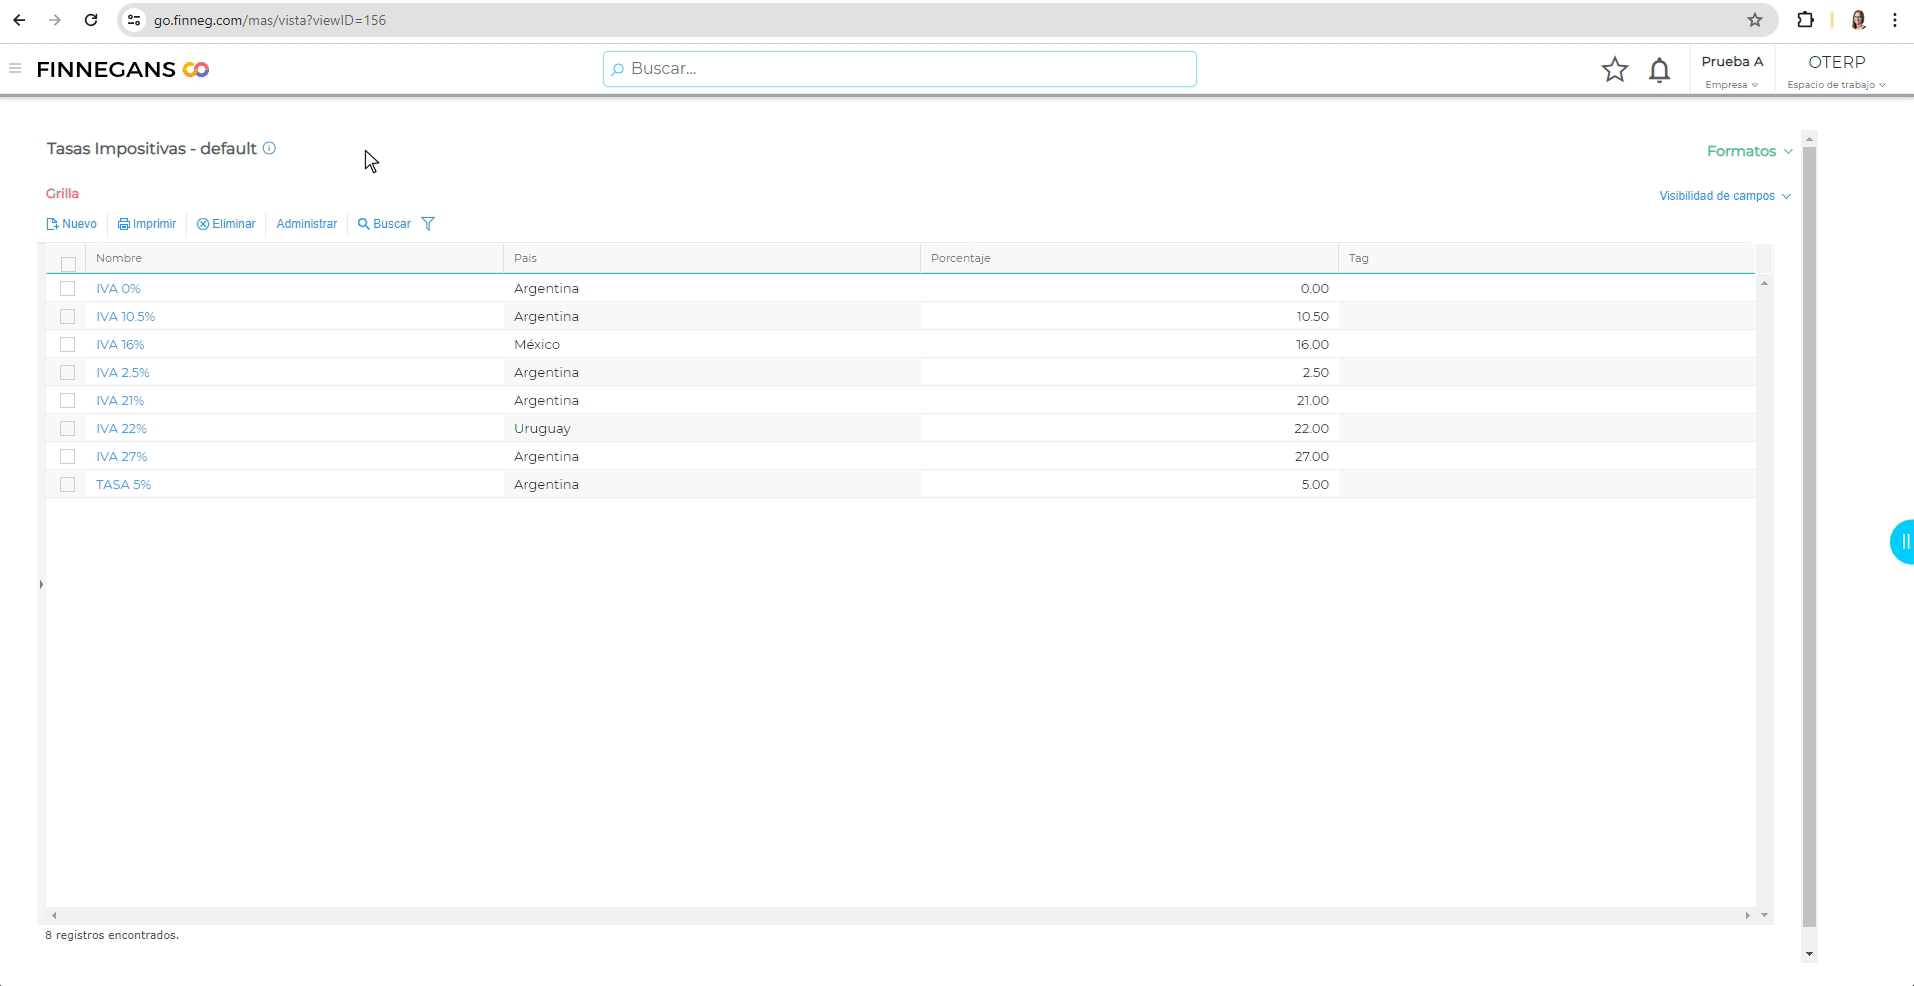The image size is (1914, 986).
Task: Click the Buscar search field in the header
Action: click(899, 69)
